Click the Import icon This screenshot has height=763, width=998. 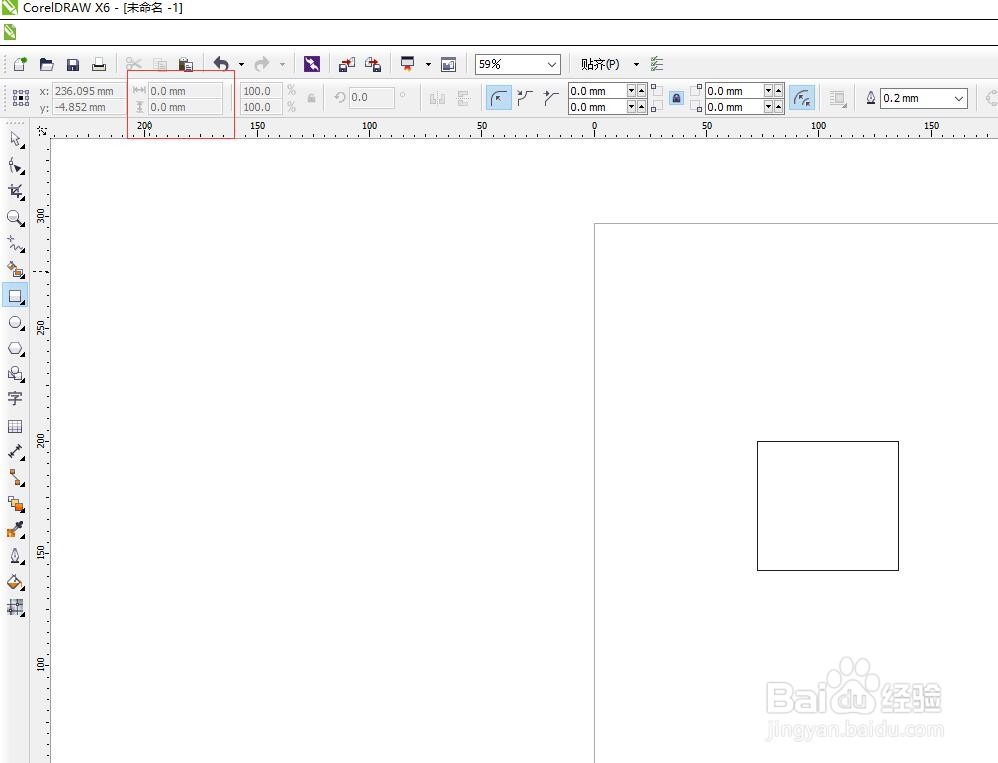pos(347,64)
